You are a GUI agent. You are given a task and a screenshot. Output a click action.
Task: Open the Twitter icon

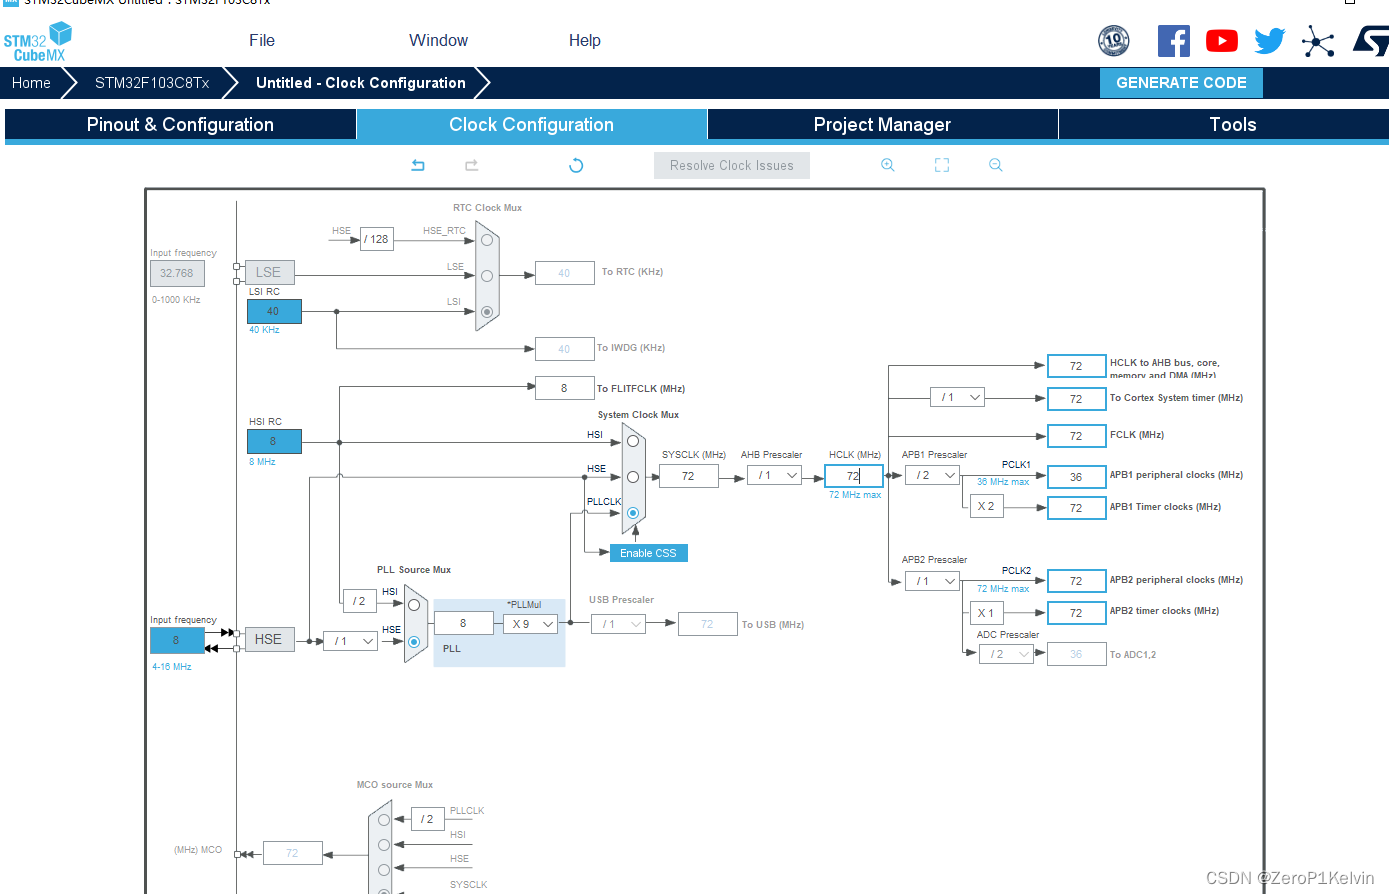(x=1270, y=41)
